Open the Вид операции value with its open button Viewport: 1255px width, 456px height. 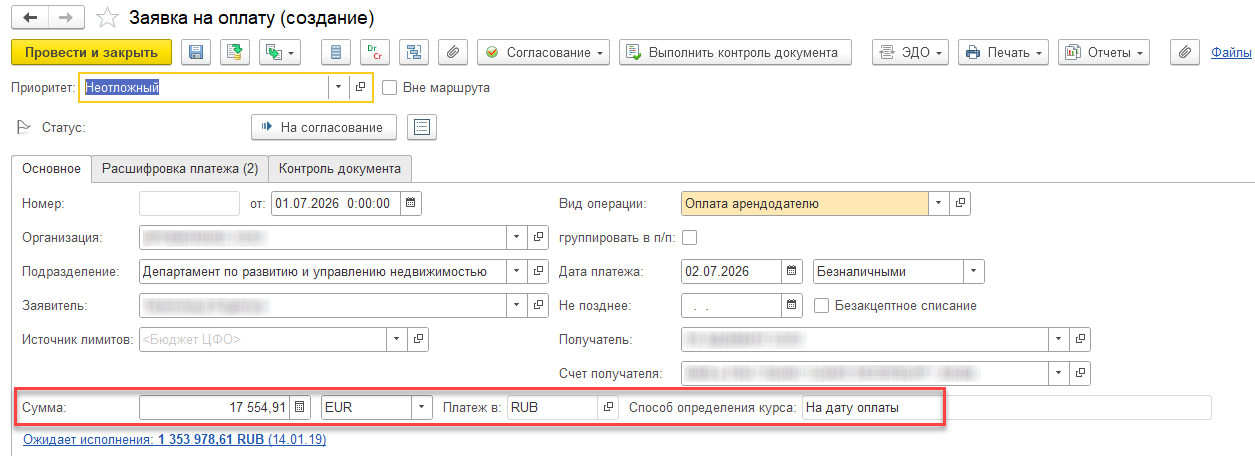point(960,203)
